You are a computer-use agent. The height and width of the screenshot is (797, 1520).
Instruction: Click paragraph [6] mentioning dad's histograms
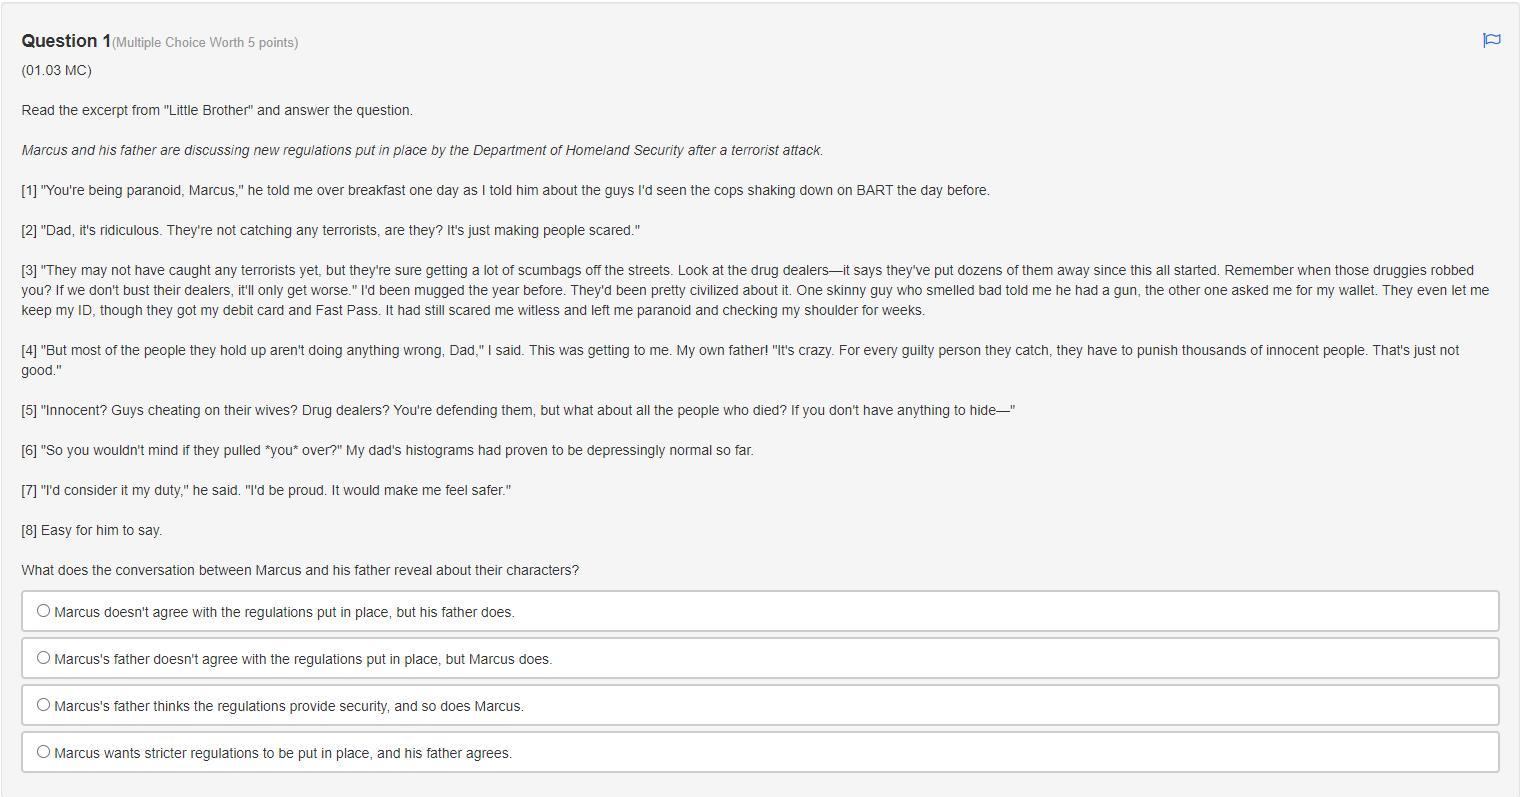tap(387, 450)
